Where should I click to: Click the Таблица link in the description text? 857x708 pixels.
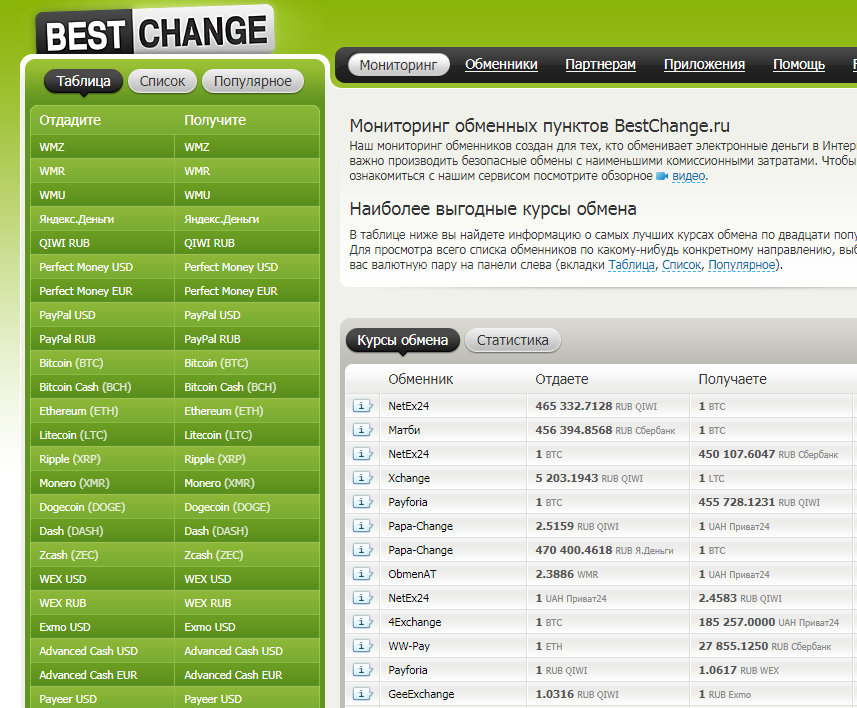click(x=631, y=265)
